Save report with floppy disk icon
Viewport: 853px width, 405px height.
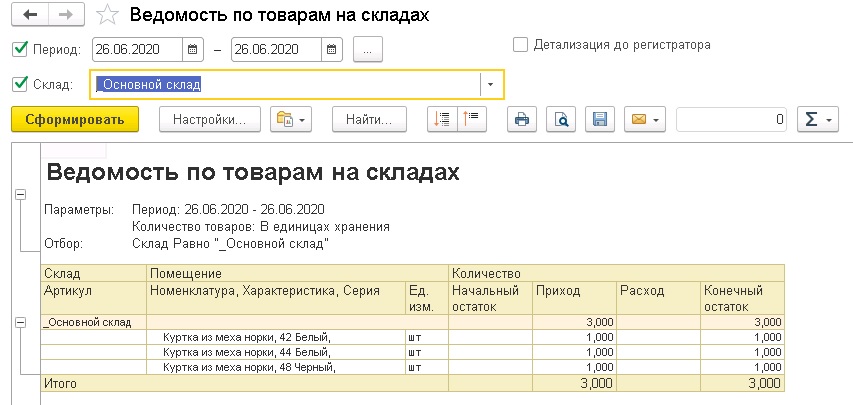pyautogui.click(x=600, y=119)
